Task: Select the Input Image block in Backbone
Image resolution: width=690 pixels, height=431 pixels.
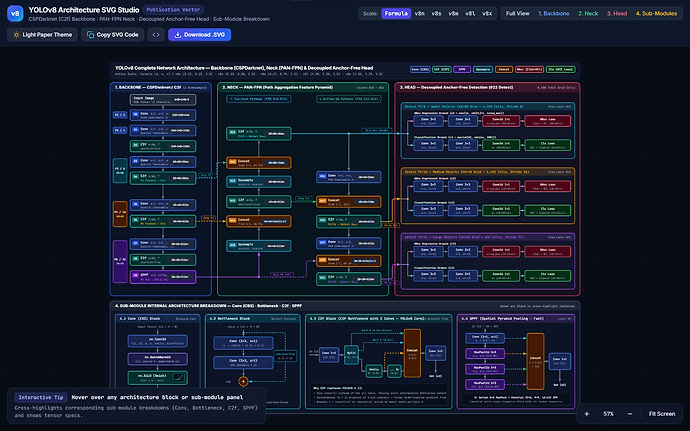Action: pyautogui.click(x=163, y=99)
